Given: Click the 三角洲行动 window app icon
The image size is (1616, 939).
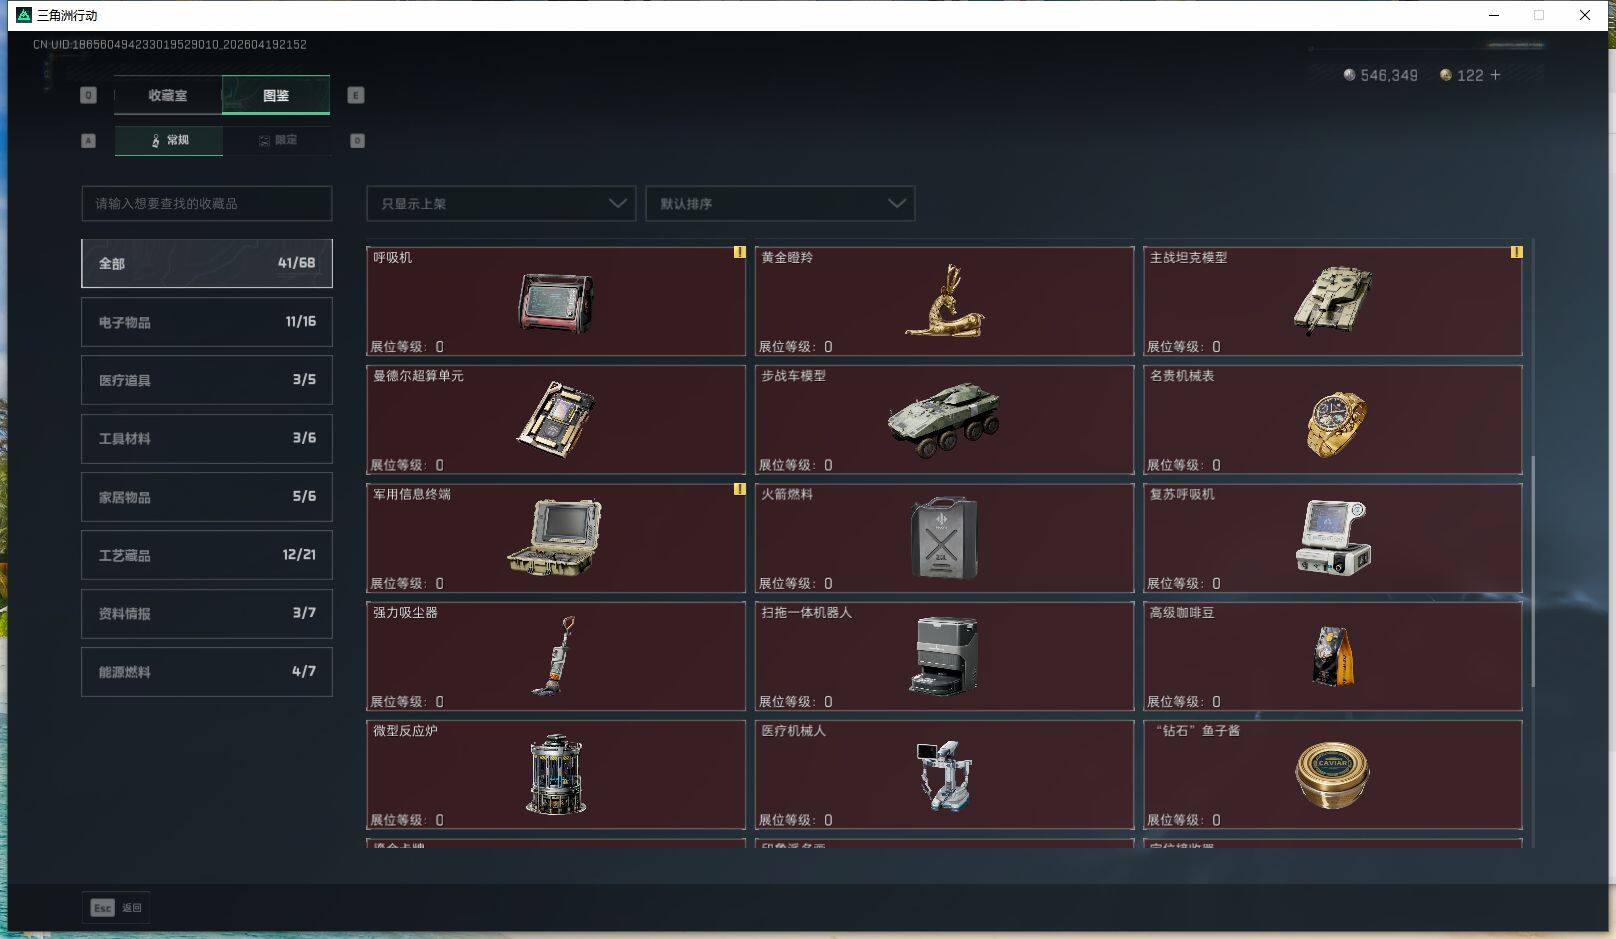Looking at the screenshot, I should coord(24,15).
